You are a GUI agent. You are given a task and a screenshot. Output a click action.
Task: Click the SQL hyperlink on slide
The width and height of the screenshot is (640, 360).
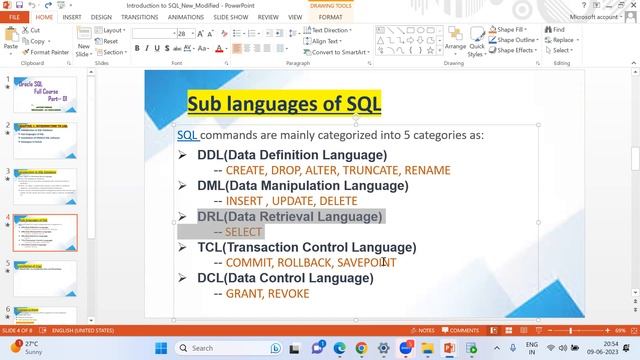click(187, 135)
